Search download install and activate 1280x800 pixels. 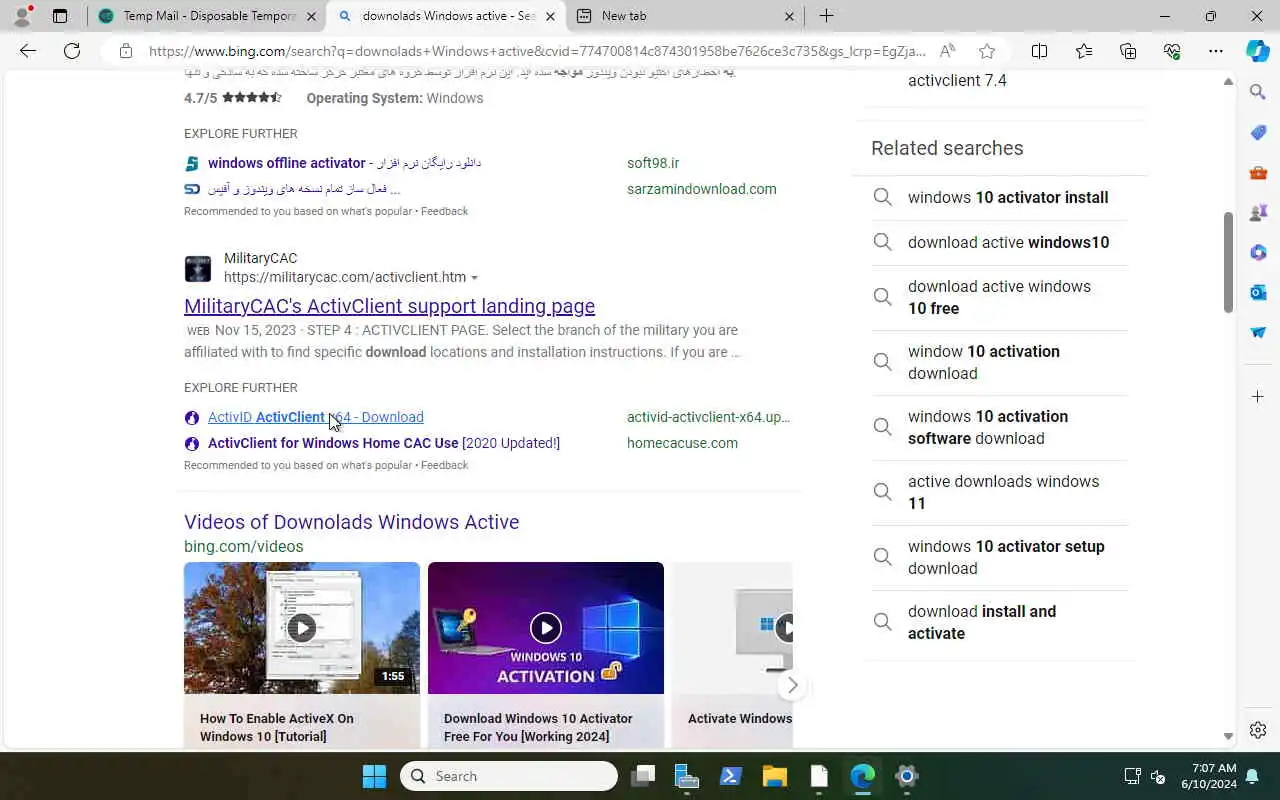click(1000, 622)
